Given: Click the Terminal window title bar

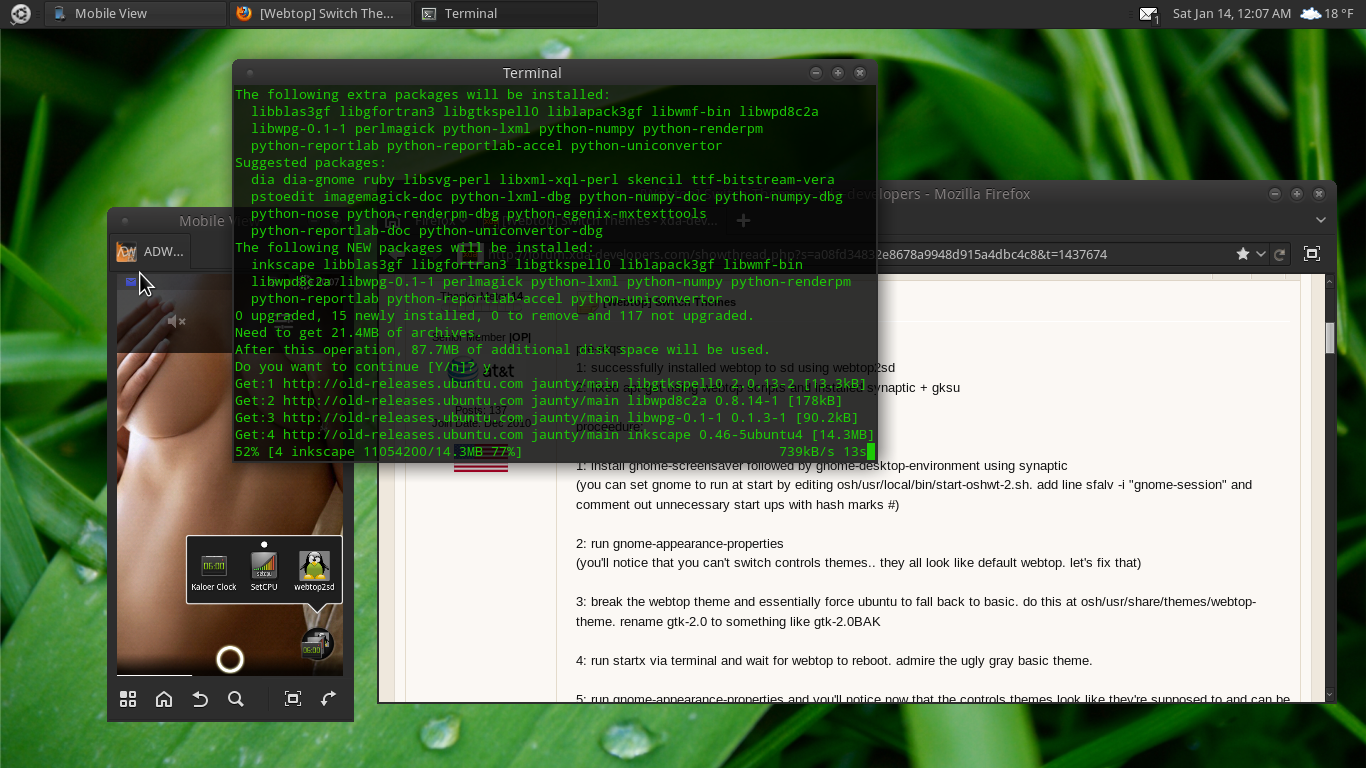Looking at the screenshot, I should point(532,73).
